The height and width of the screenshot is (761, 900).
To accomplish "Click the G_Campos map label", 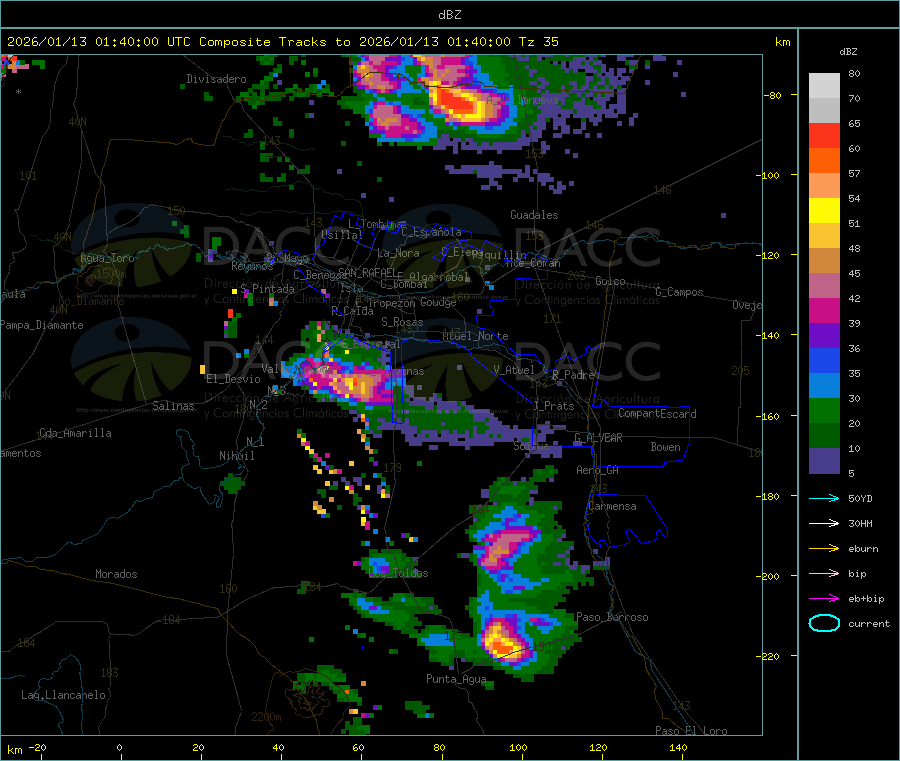I will pos(679,292).
